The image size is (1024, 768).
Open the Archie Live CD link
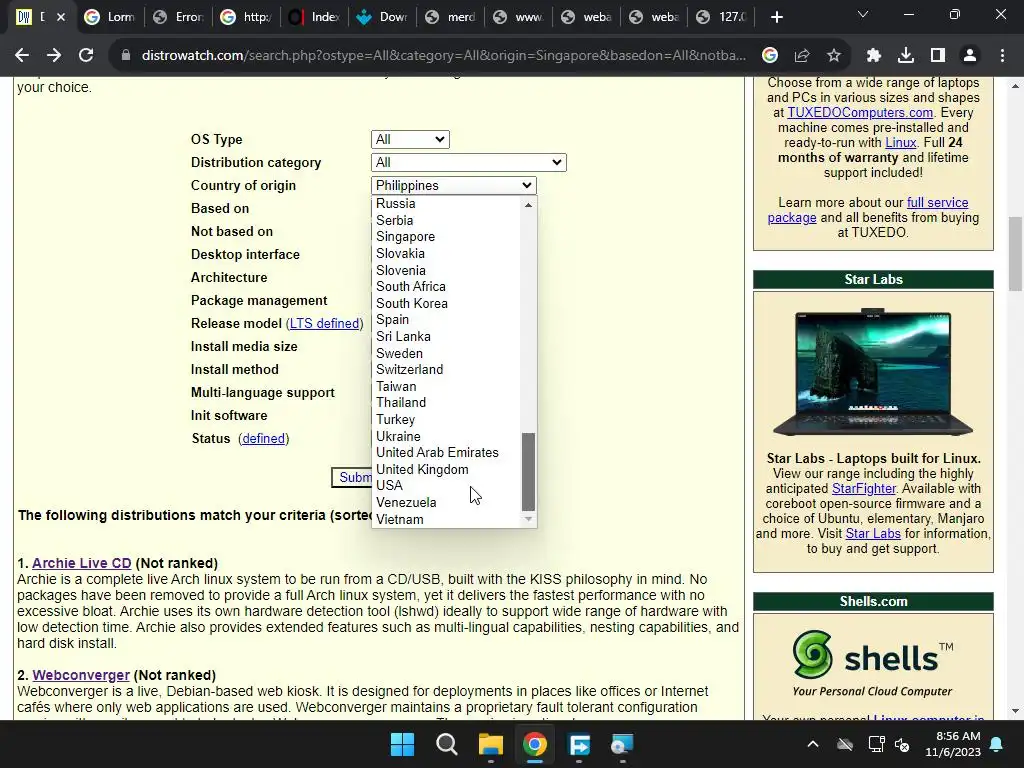[x=82, y=563]
